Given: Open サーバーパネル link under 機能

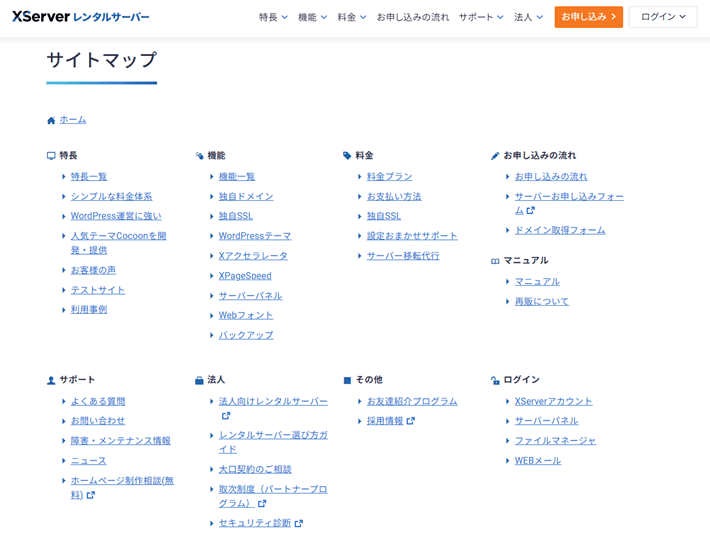Looking at the screenshot, I should tap(250, 296).
